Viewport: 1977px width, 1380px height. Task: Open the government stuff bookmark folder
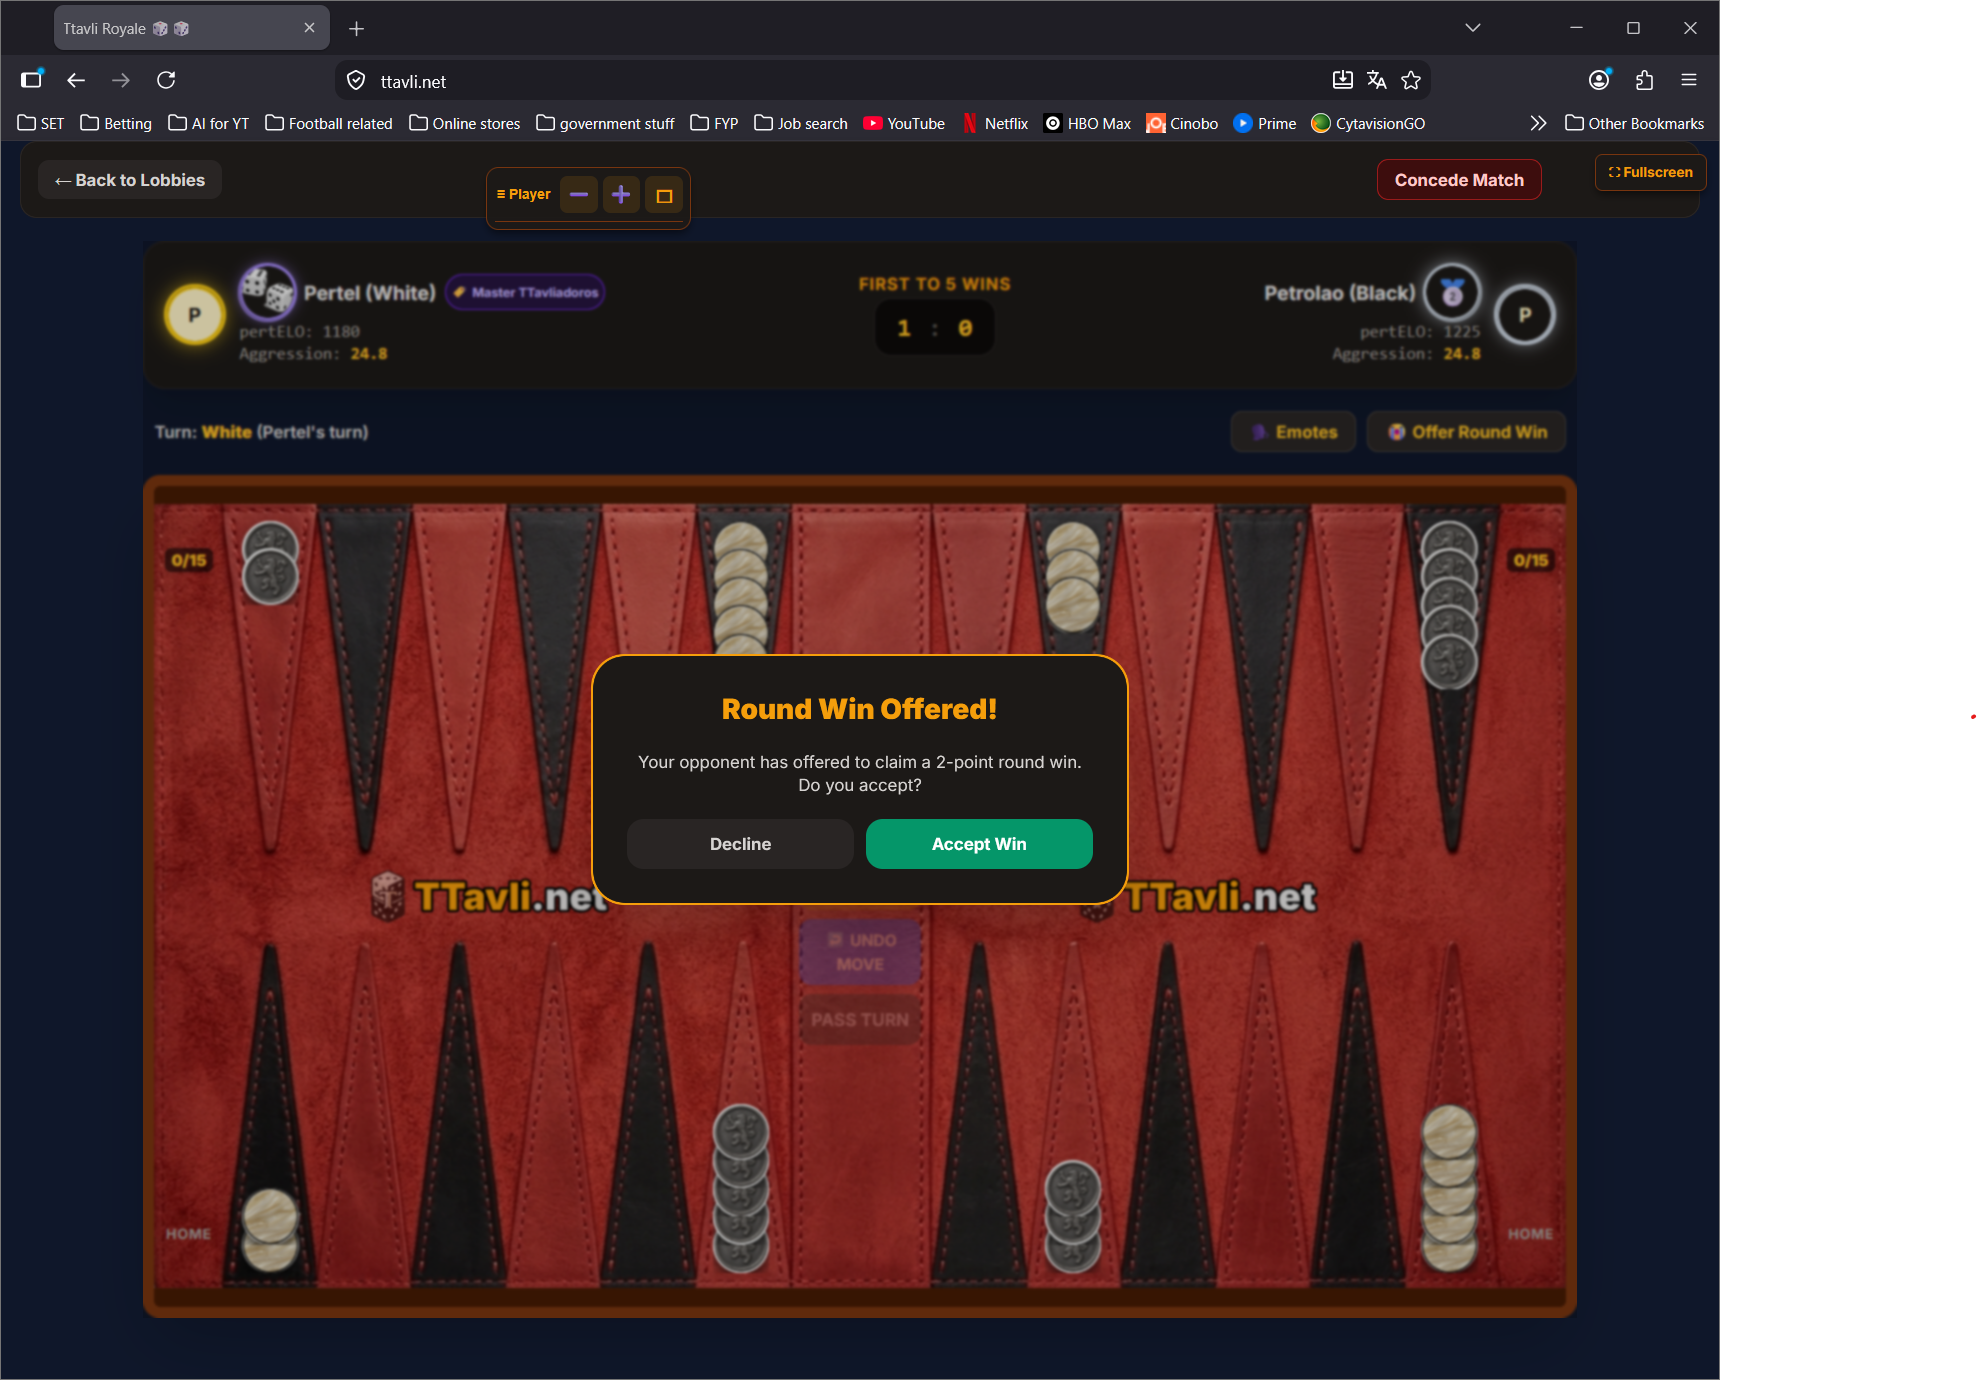(605, 123)
